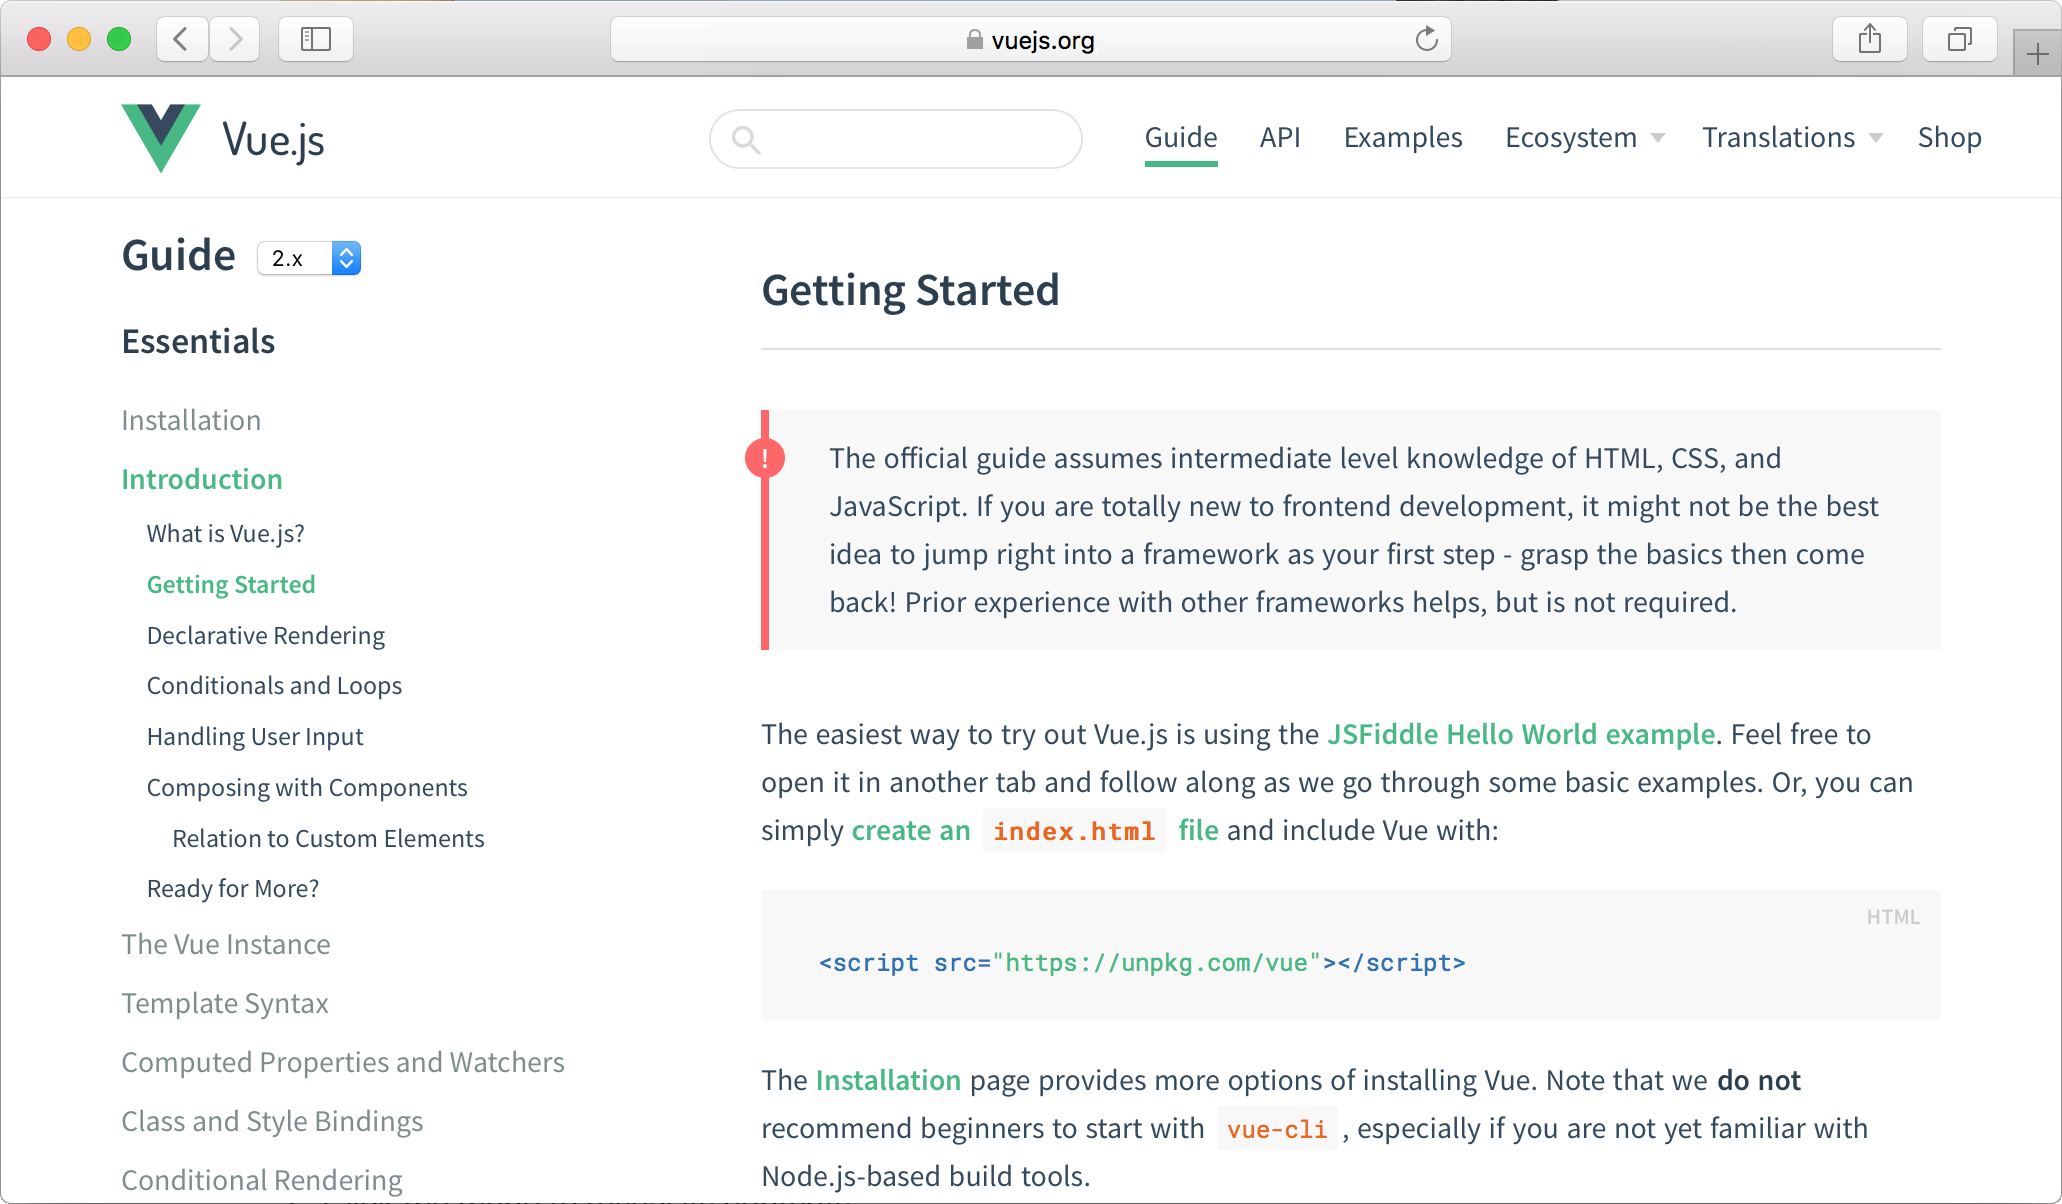Click the Safari forward arrow button

(235, 39)
